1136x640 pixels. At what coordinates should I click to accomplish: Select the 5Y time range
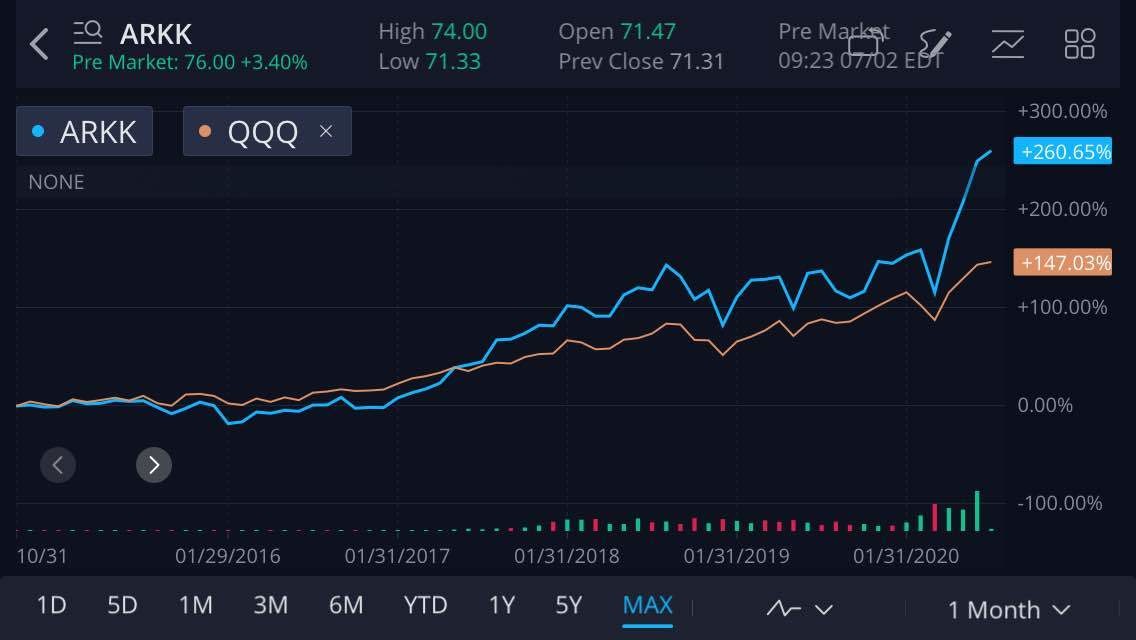click(x=568, y=605)
